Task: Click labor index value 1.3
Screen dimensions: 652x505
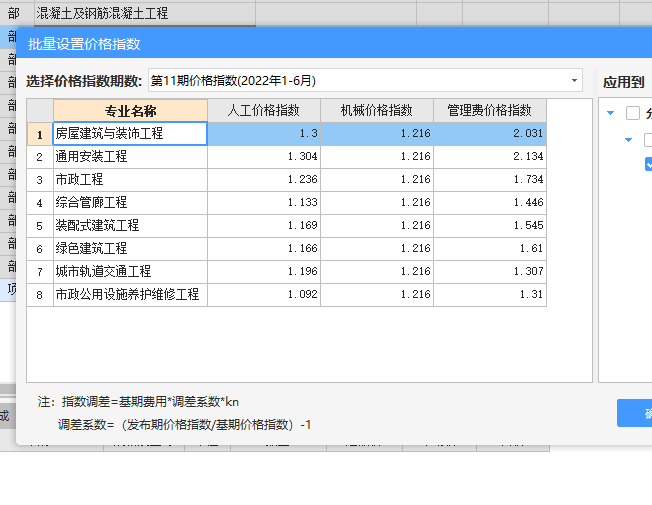Action: [264, 134]
